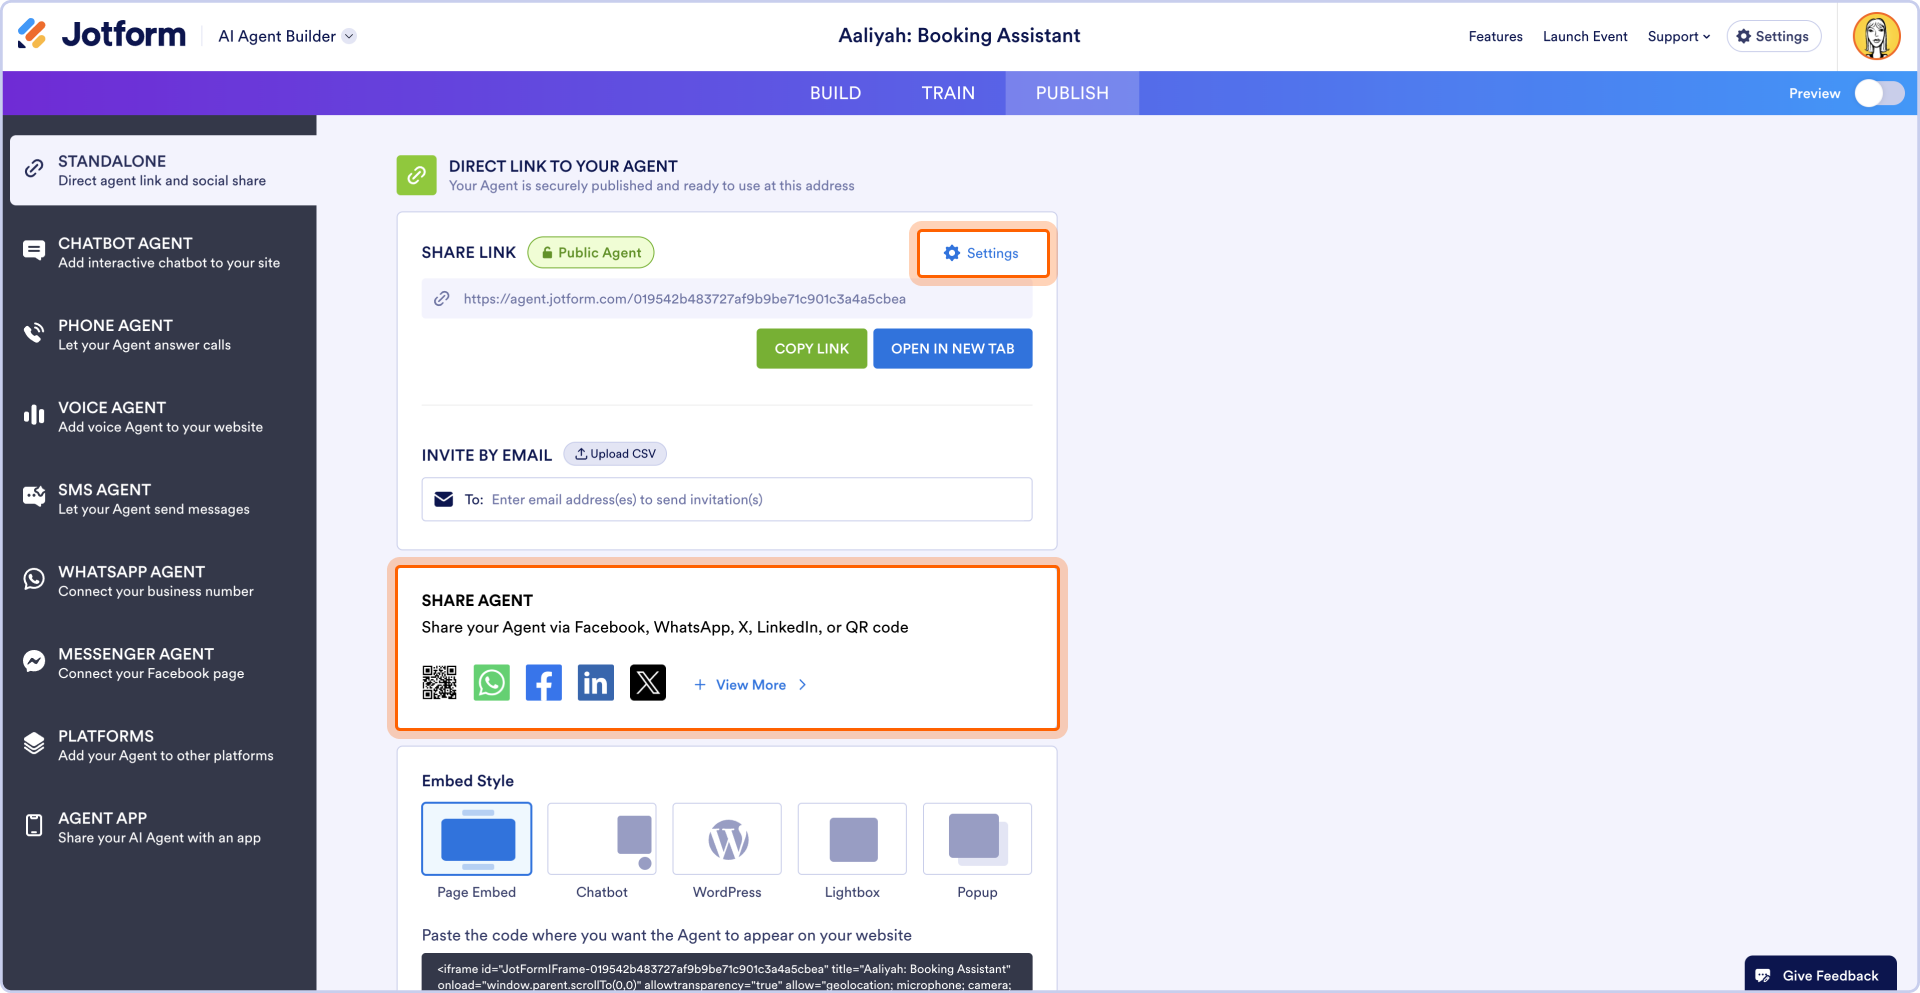
Task: Click OPEN IN NEW TAB button
Action: pos(952,348)
